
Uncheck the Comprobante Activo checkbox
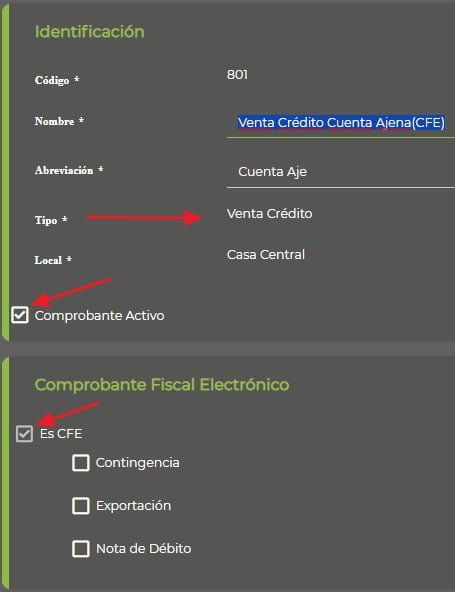20,315
